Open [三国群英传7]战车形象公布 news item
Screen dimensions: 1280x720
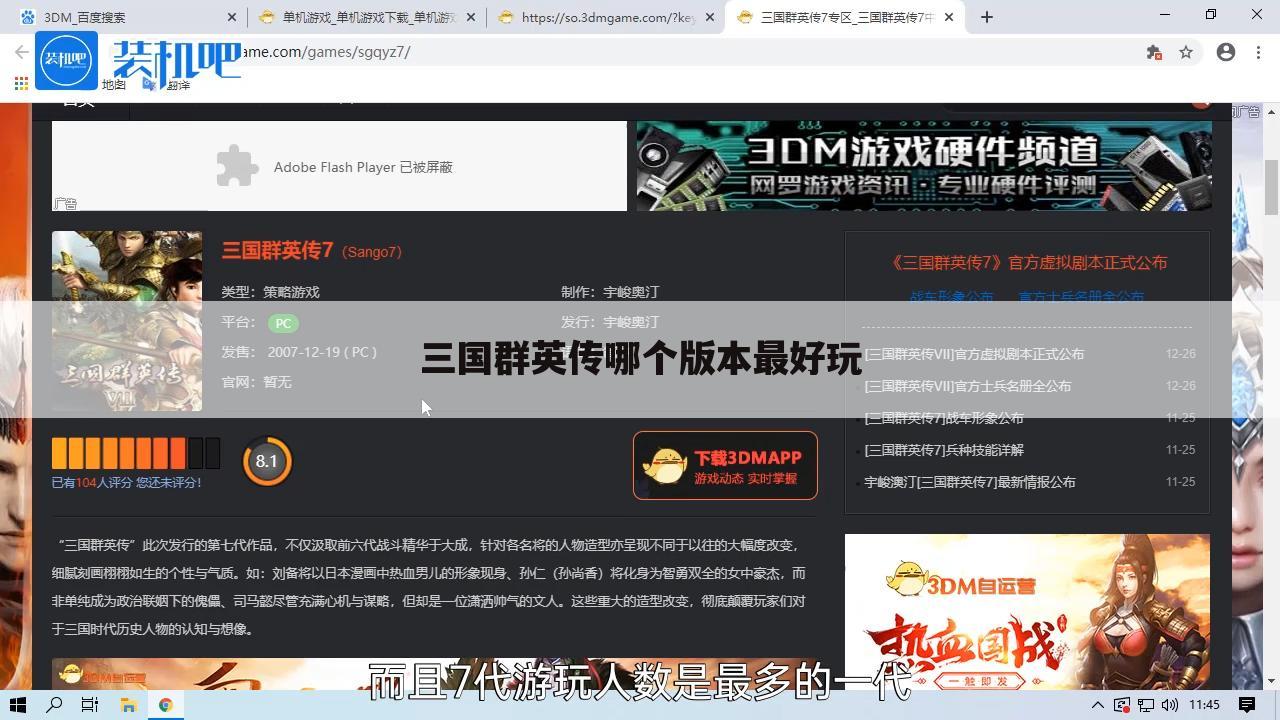point(944,418)
